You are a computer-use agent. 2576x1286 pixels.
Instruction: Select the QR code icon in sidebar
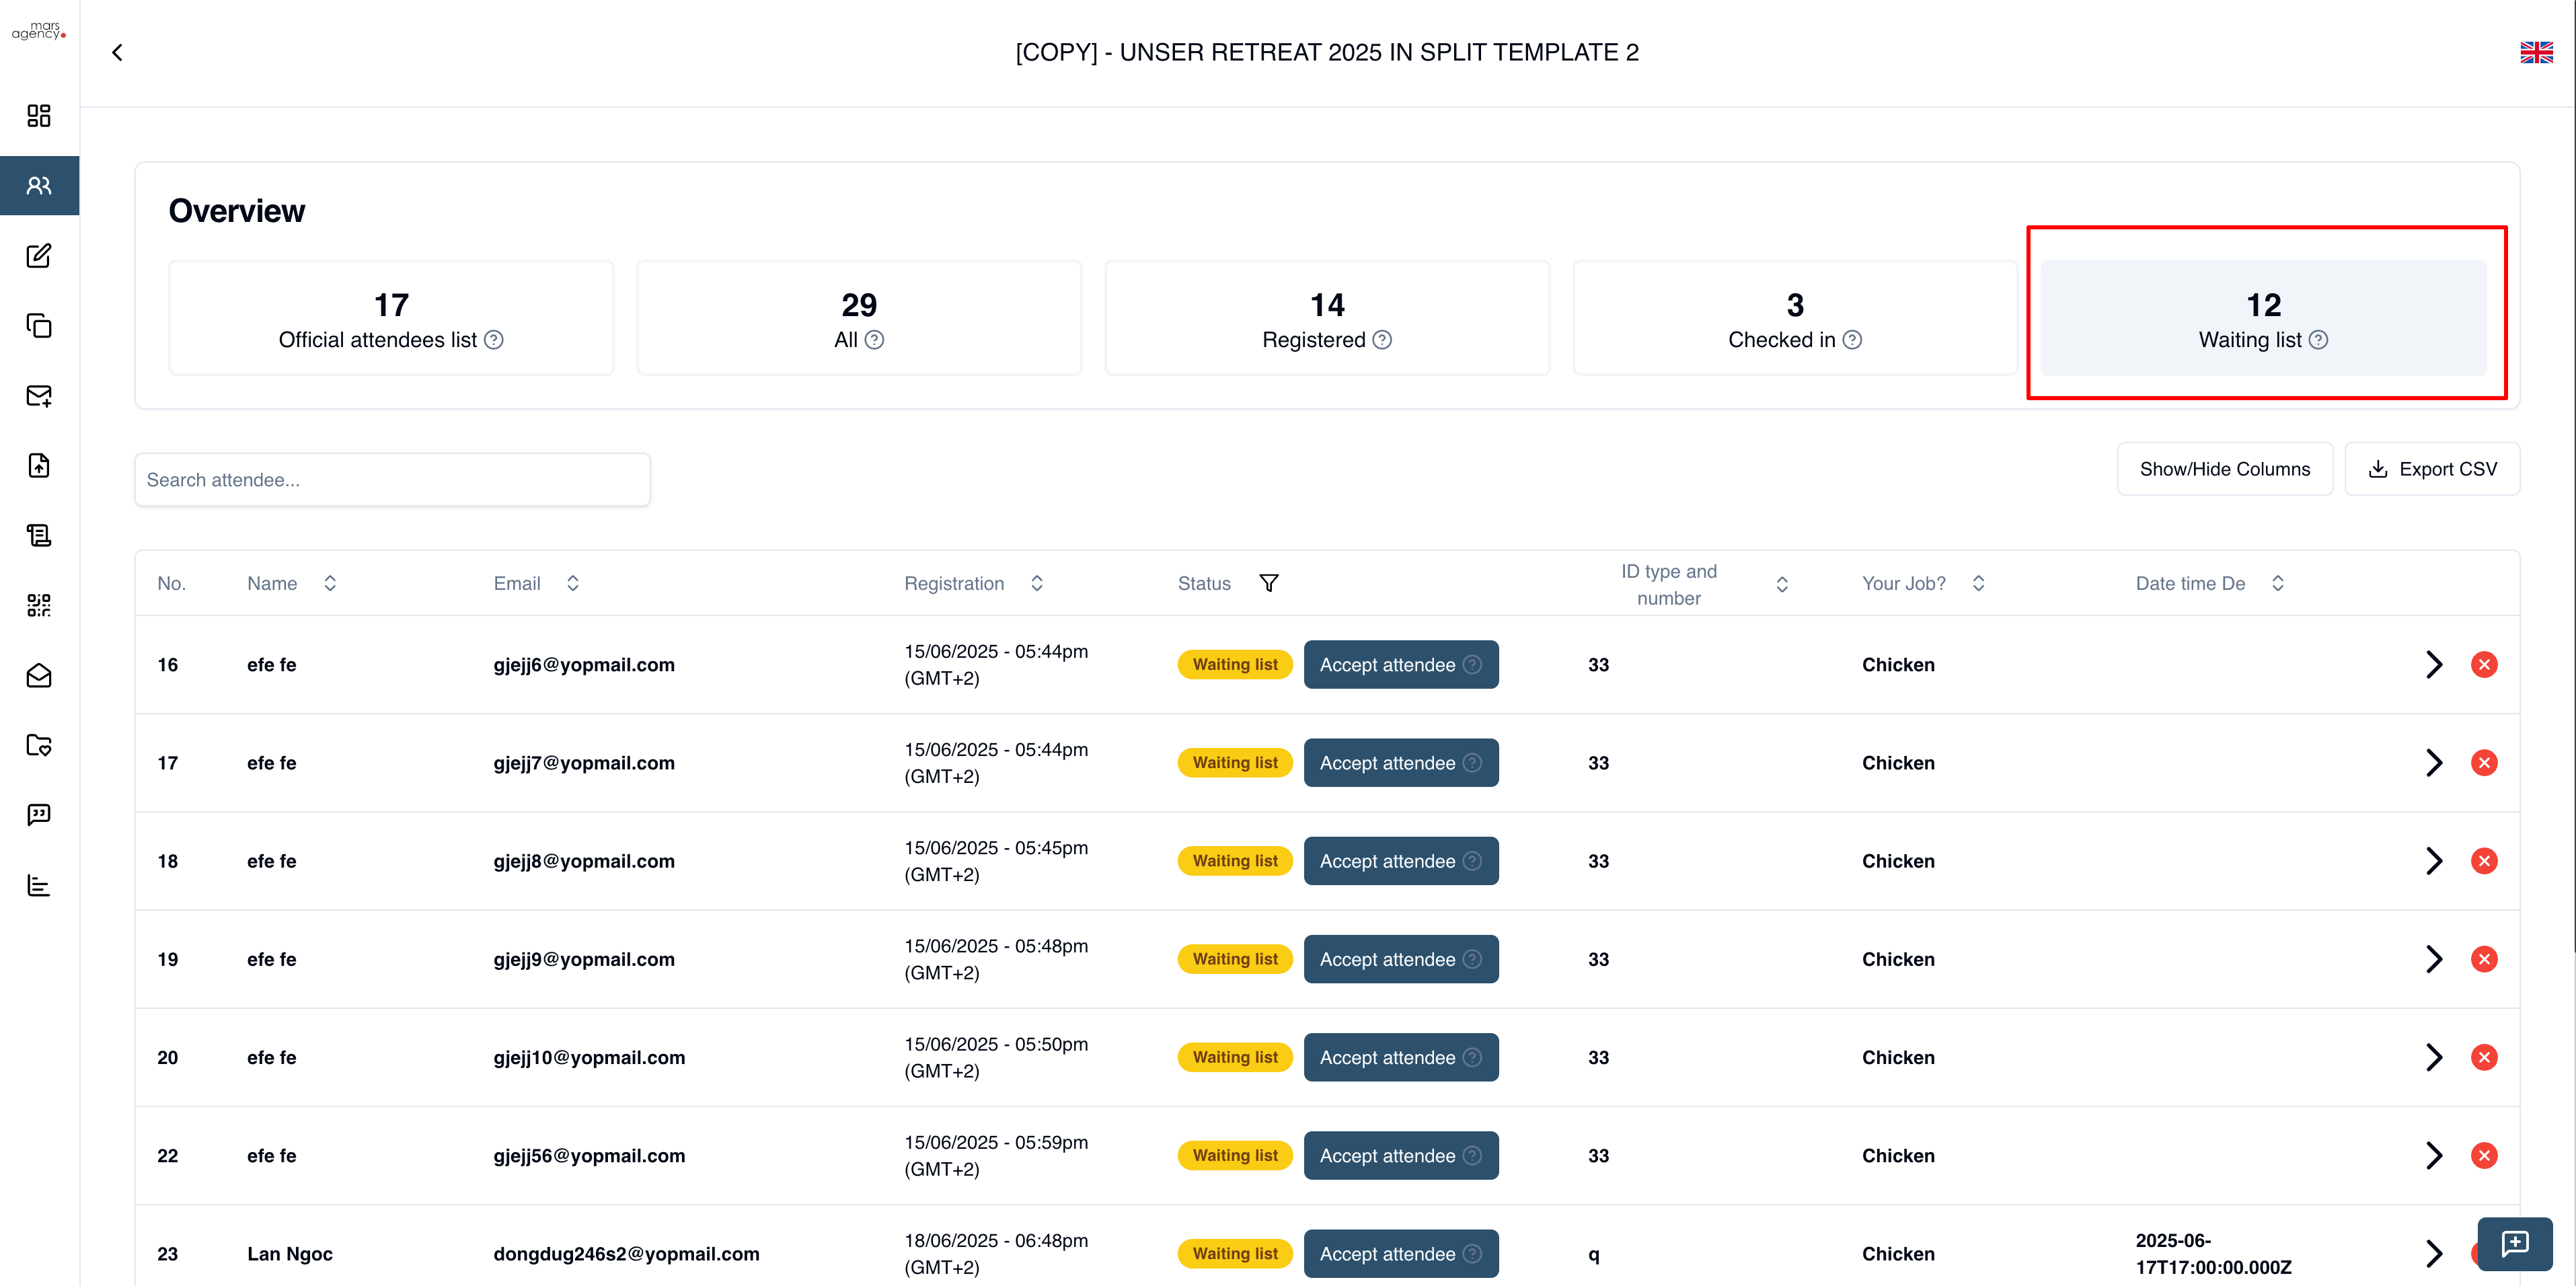click(x=39, y=605)
